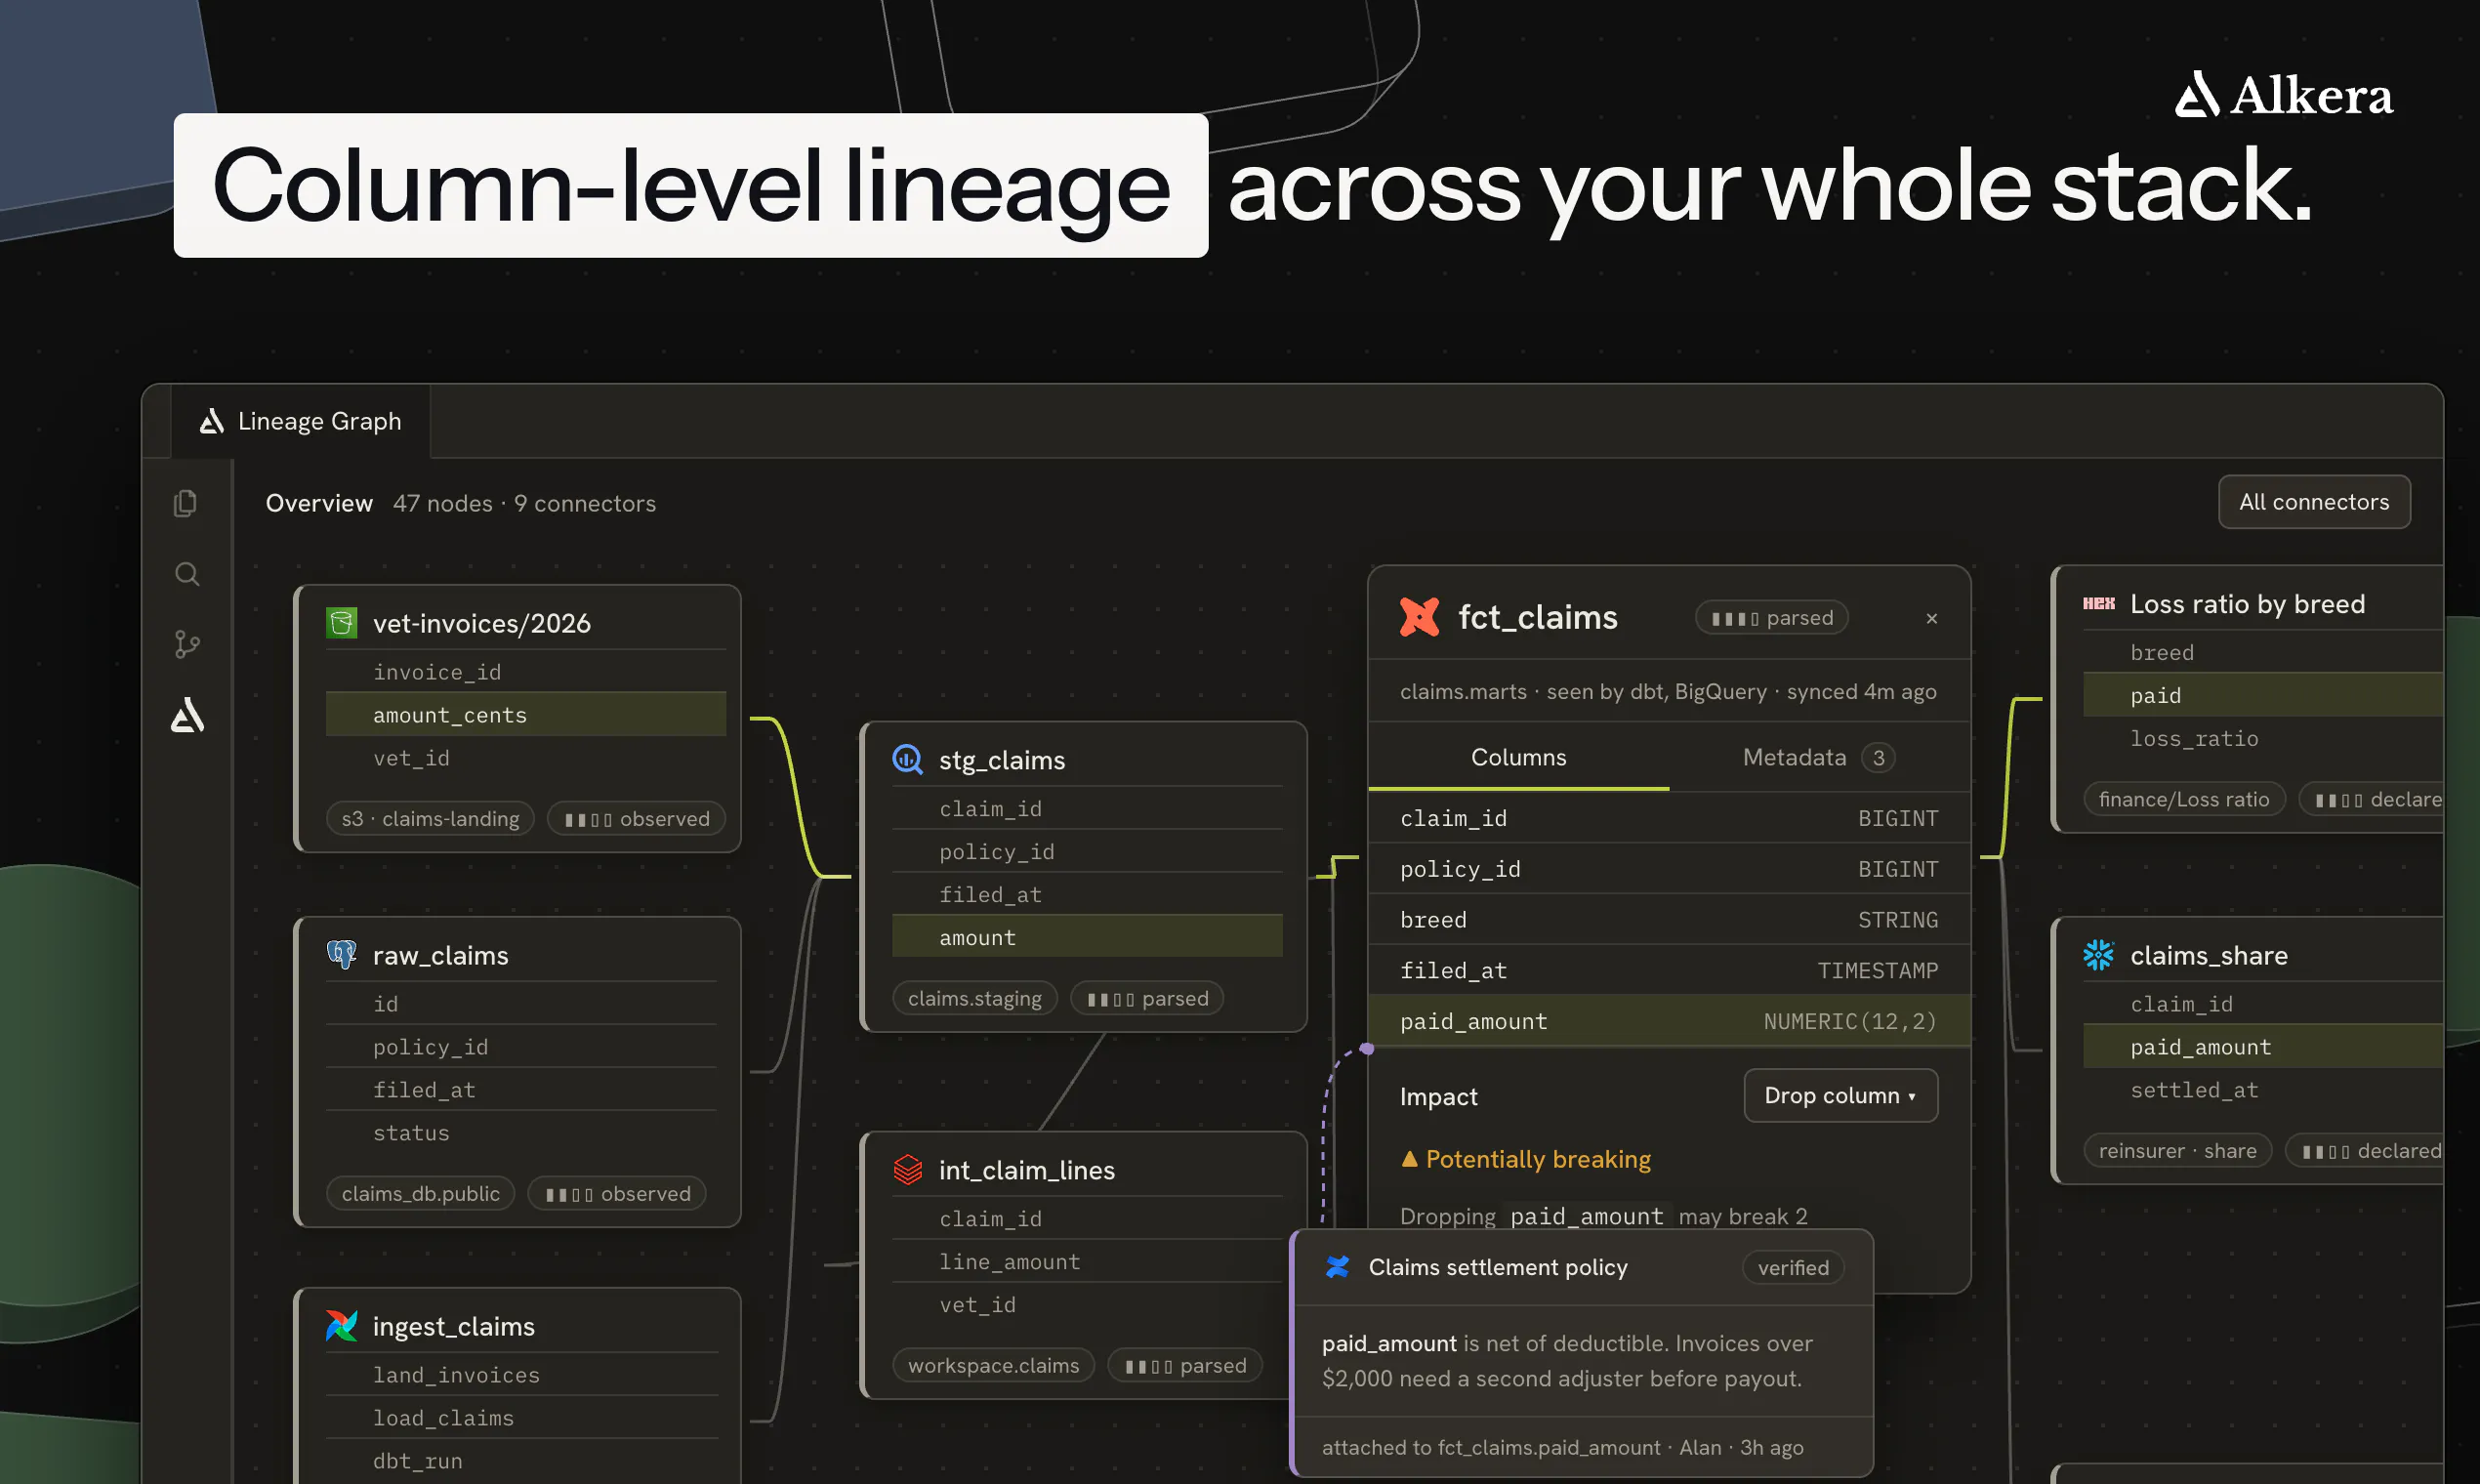
Task: Open the git branch sidebar icon
Action: 187,644
